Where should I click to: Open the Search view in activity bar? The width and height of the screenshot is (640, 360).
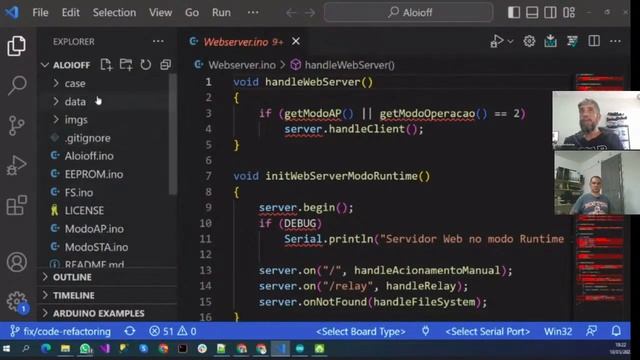pyautogui.click(x=17, y=85)
